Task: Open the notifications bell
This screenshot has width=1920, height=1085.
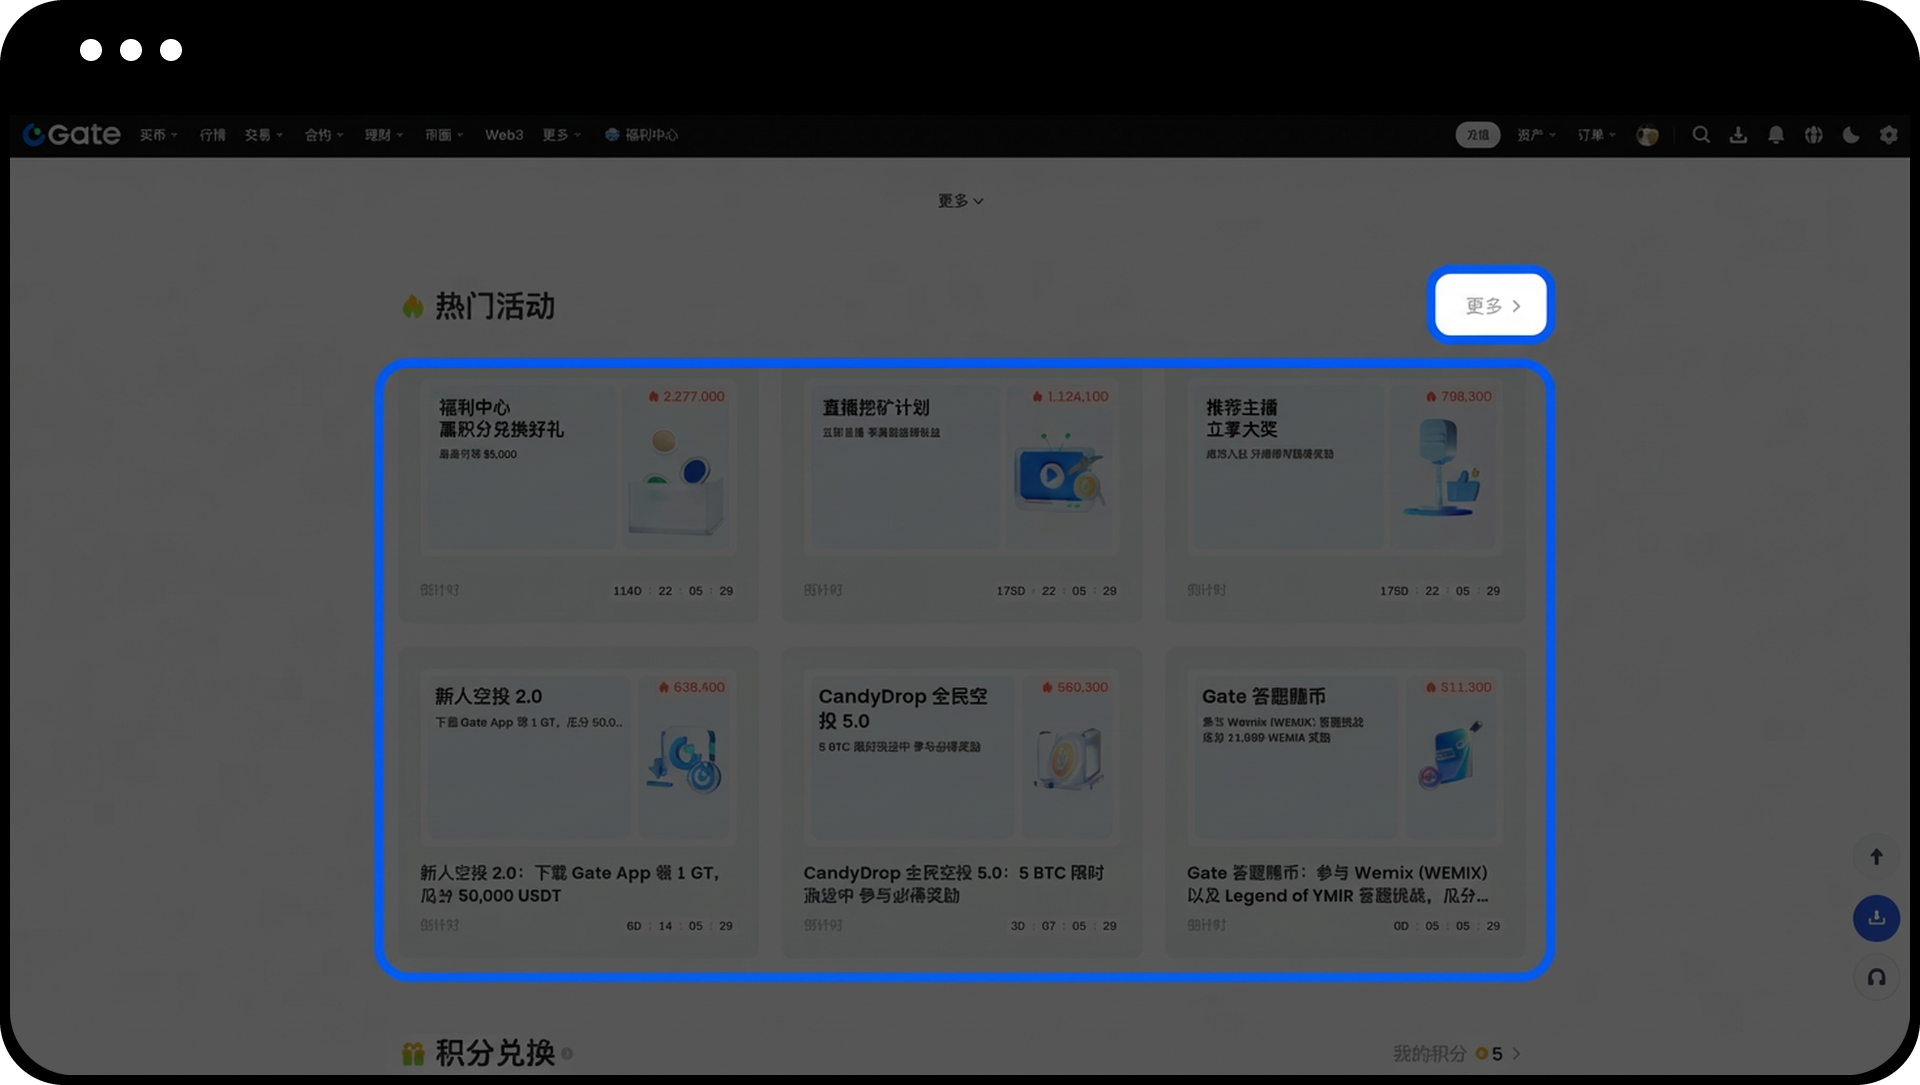Action: [1776, 135]
